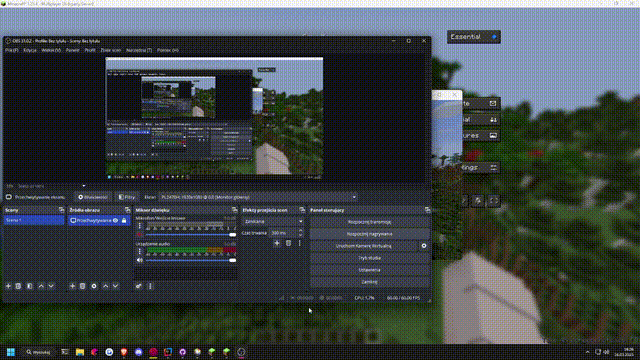Open the Narzędzia menu
This screenshot has width=640, height=360.
point(139,50)
